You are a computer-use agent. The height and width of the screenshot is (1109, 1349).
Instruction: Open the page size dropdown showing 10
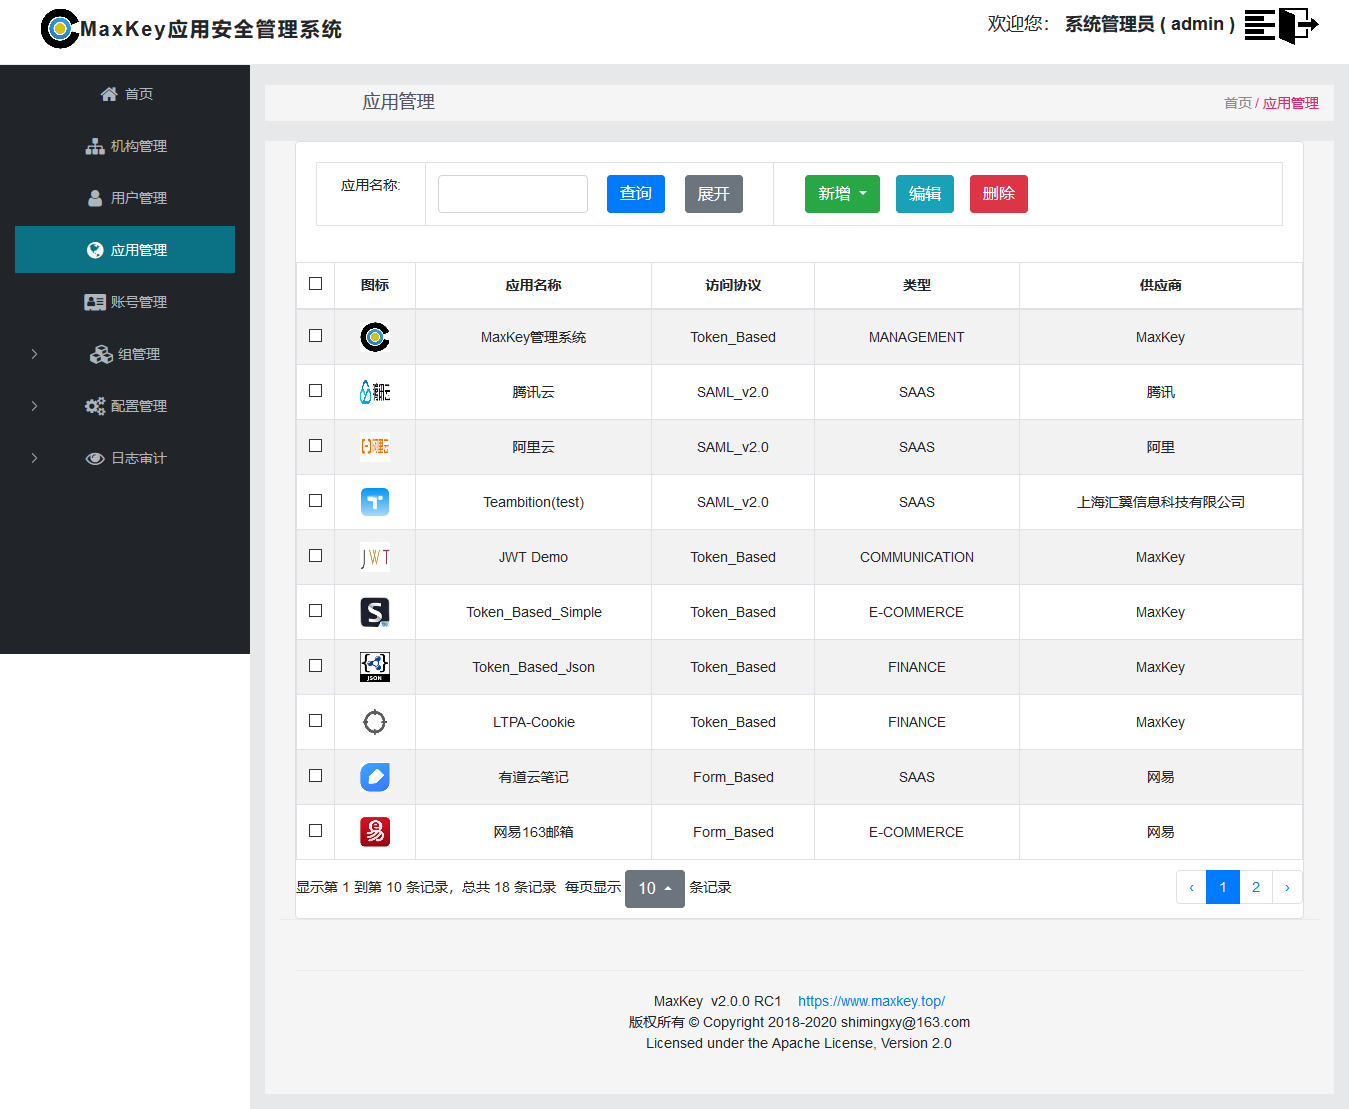pyautogui.click(x=654, y=888)
